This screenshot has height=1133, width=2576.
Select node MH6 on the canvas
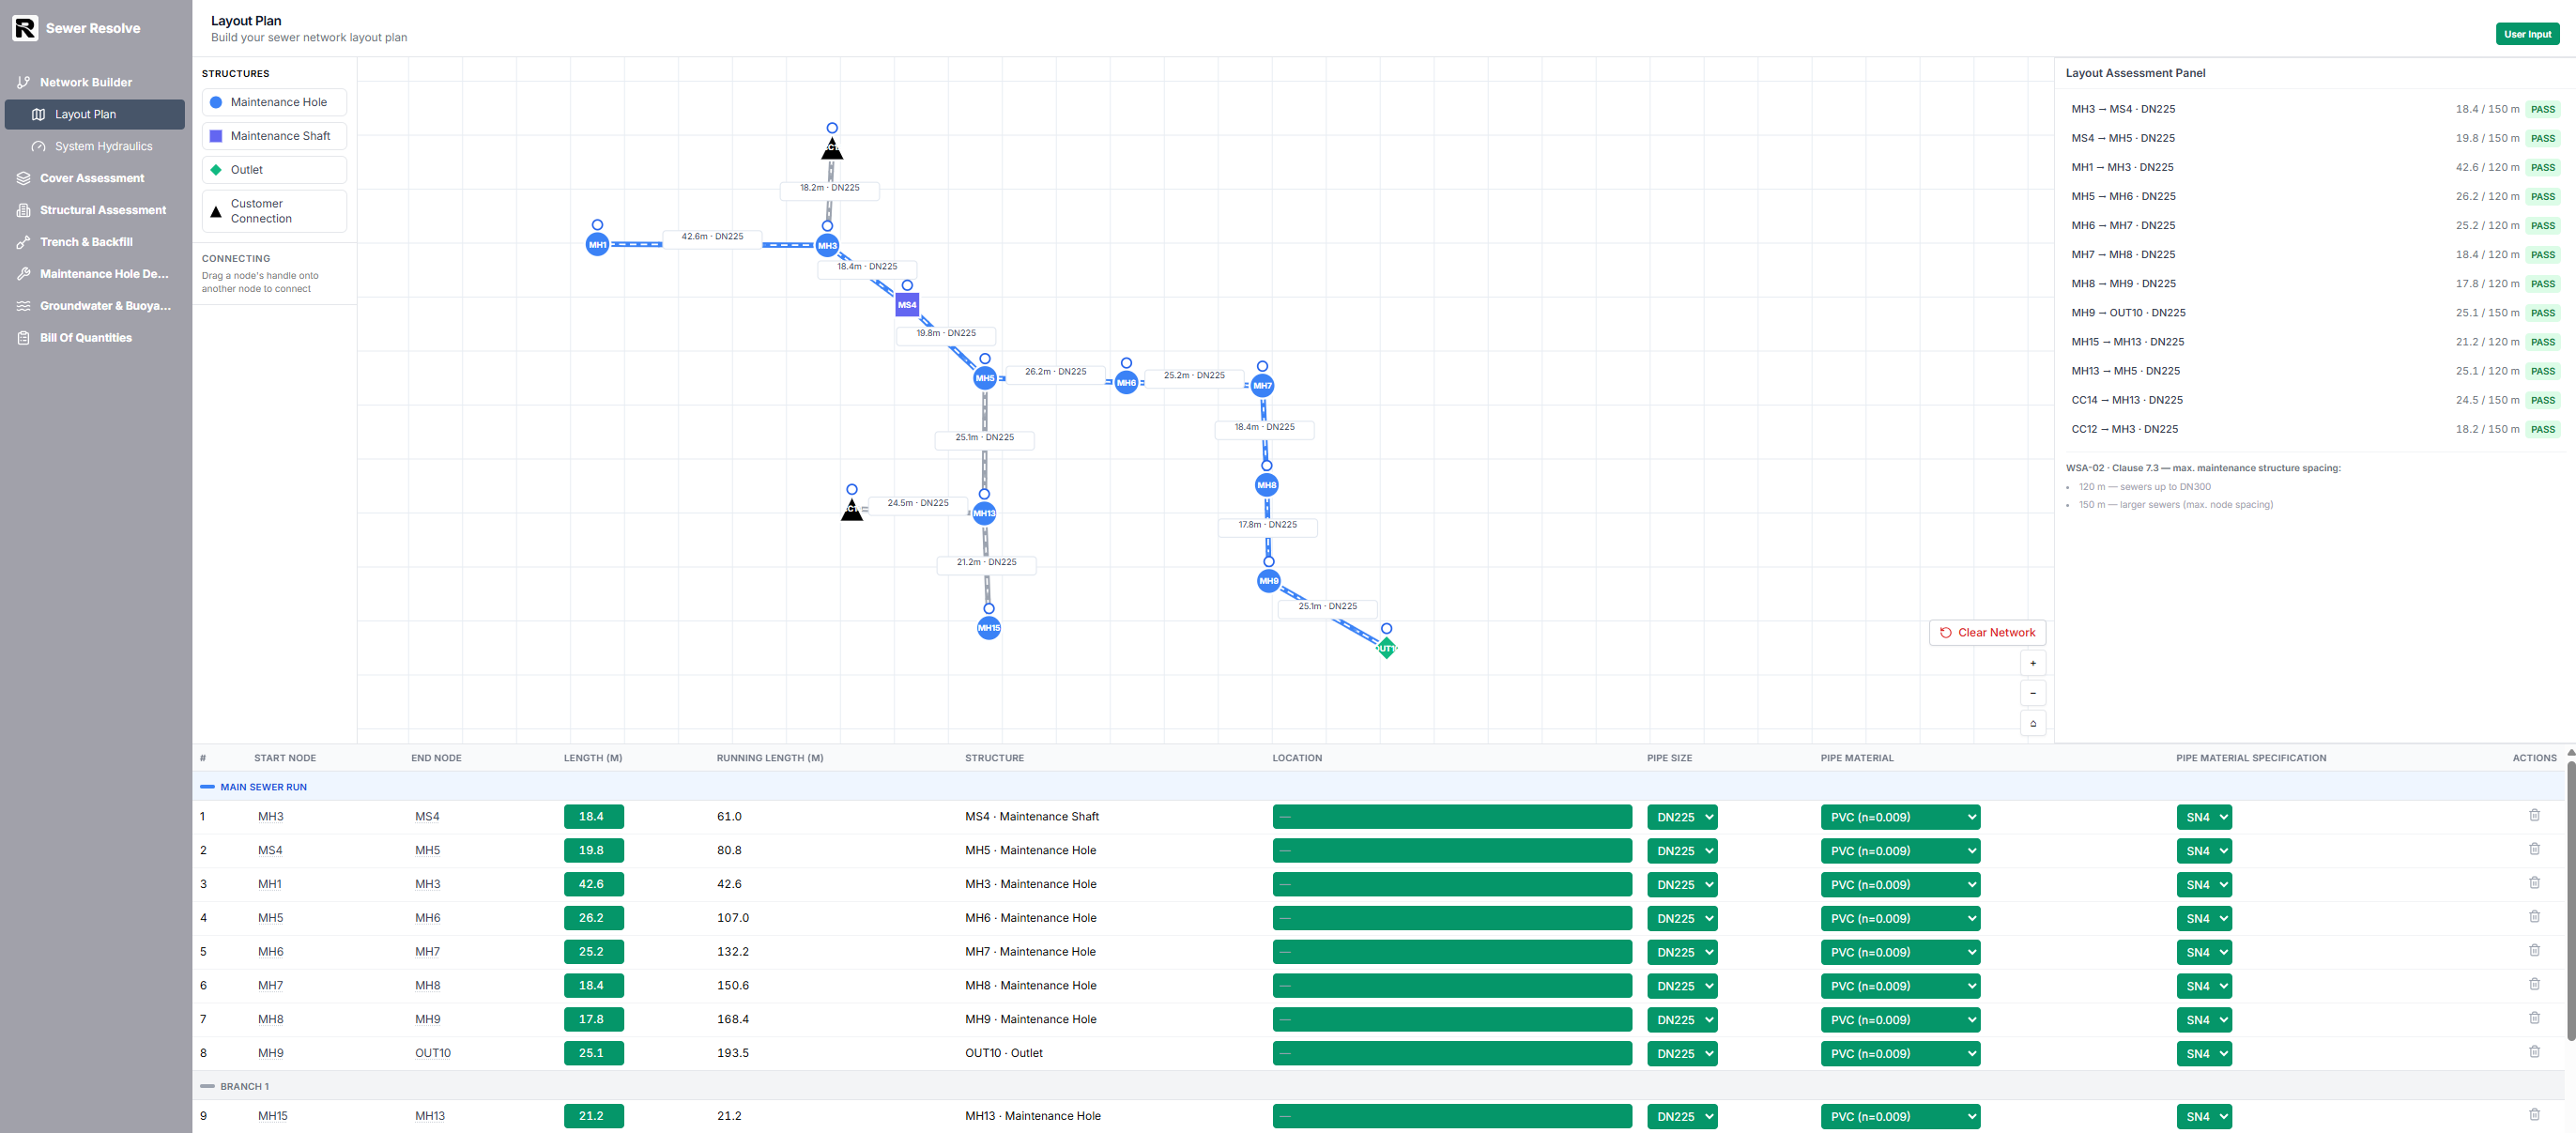point(1126,383)
